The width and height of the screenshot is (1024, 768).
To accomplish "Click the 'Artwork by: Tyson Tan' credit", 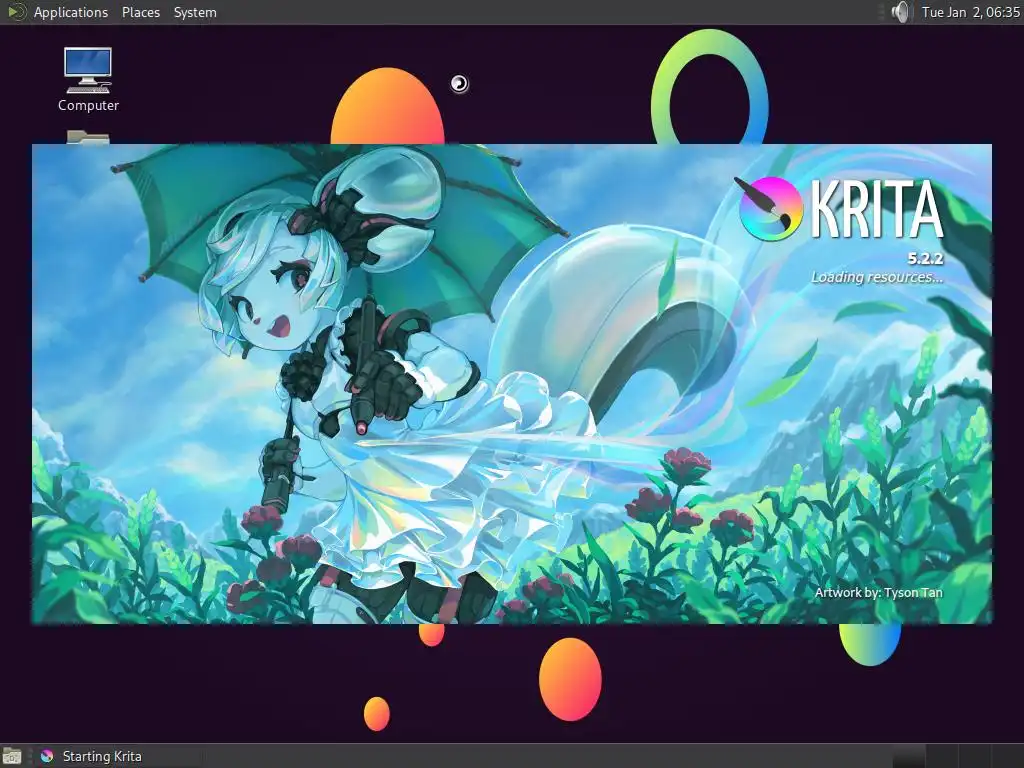I will tap(878, 592).
